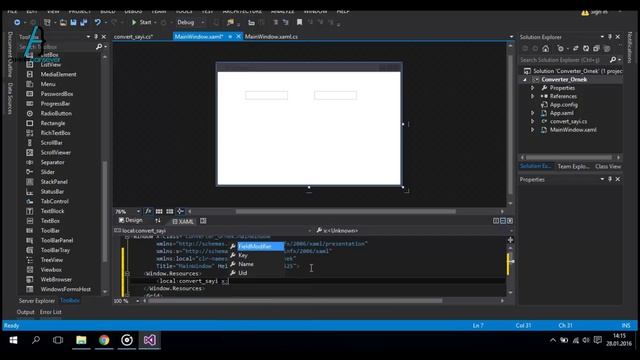This screenshot has width=640, height=360.
Task: Select the TextBox toolbox item
Action: (50, 221)
